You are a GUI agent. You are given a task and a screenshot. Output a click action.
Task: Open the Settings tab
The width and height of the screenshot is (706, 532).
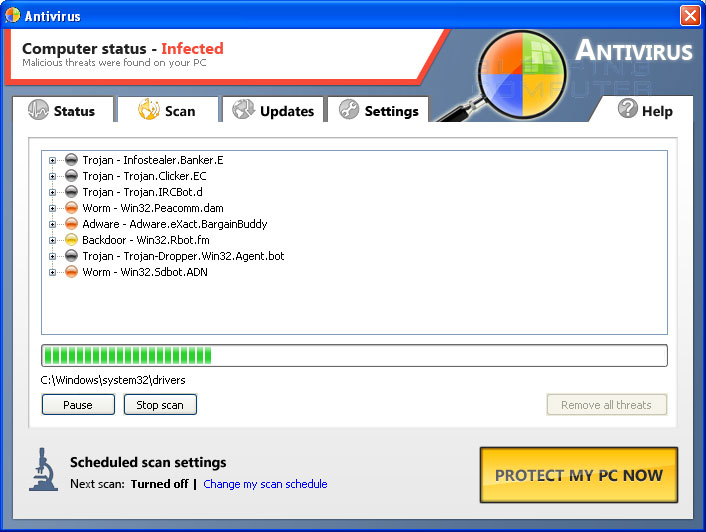(378, 110)
